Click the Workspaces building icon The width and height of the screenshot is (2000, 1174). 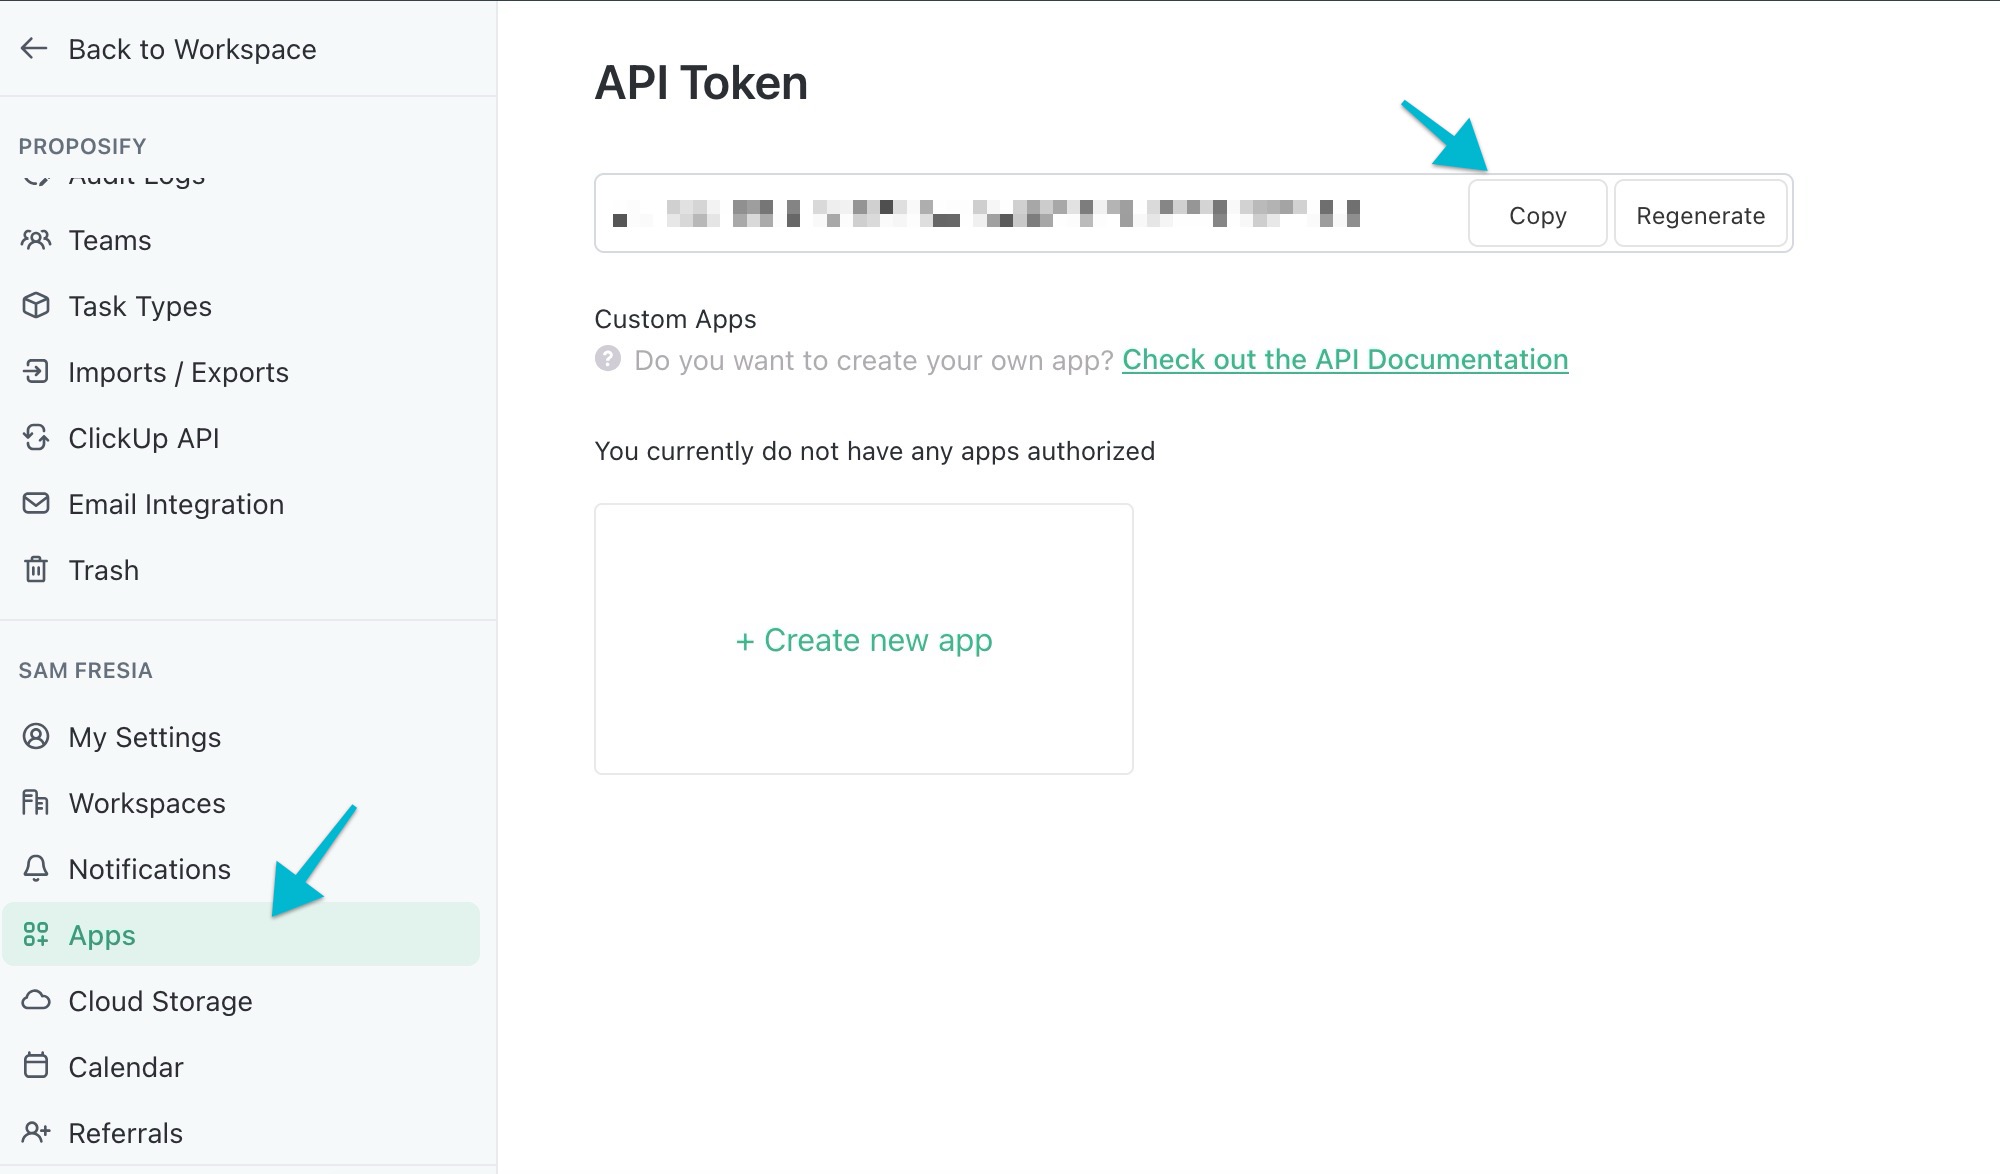[36, 802]
